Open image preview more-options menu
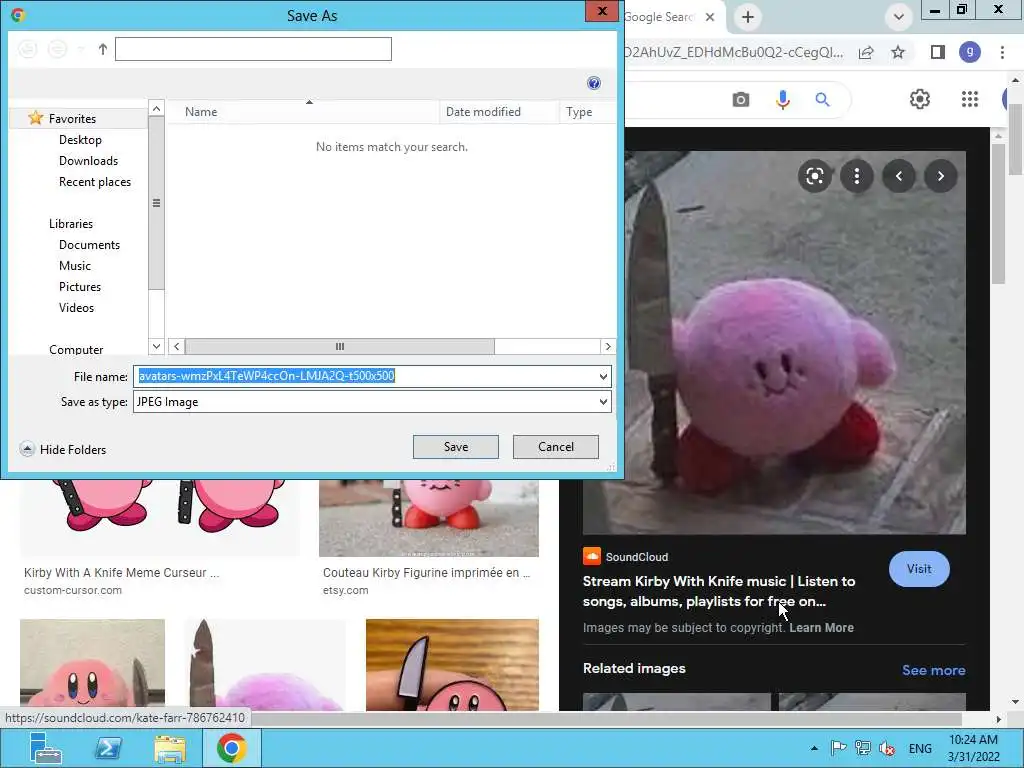Image resolution: width=1024 pixels, height=768 pixels. (x=857, y=176)
